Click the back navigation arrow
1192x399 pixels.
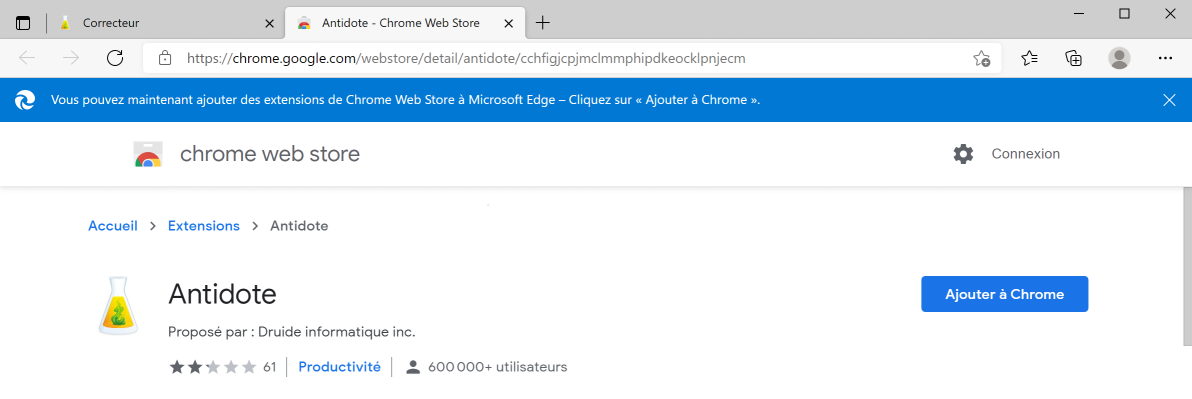(27, 58)
